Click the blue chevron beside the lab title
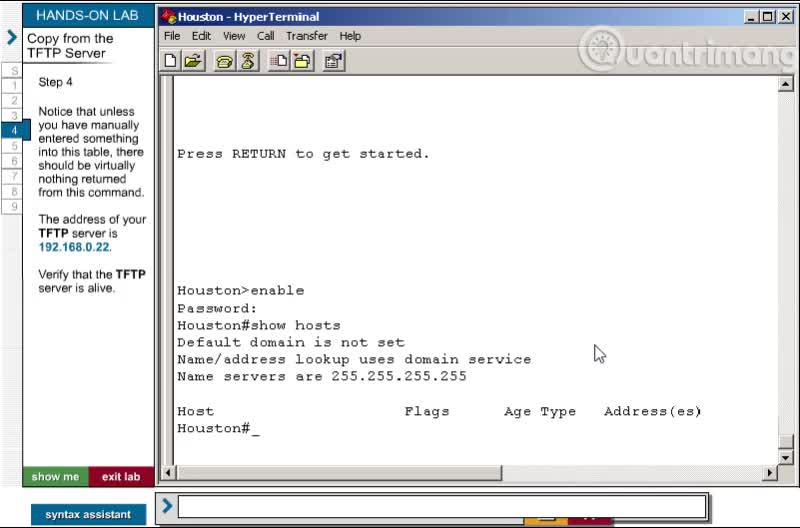 click(11, 37)
